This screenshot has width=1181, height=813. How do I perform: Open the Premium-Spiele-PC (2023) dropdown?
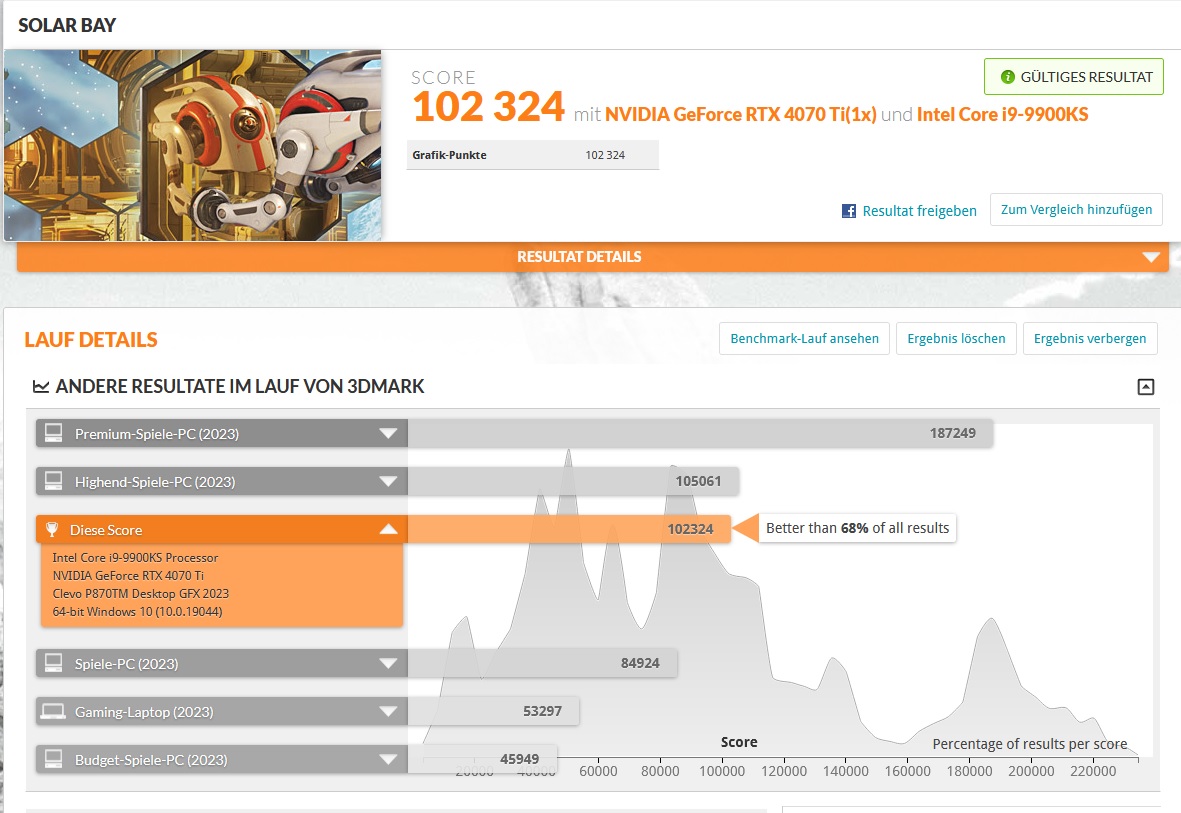coord(389,433)
